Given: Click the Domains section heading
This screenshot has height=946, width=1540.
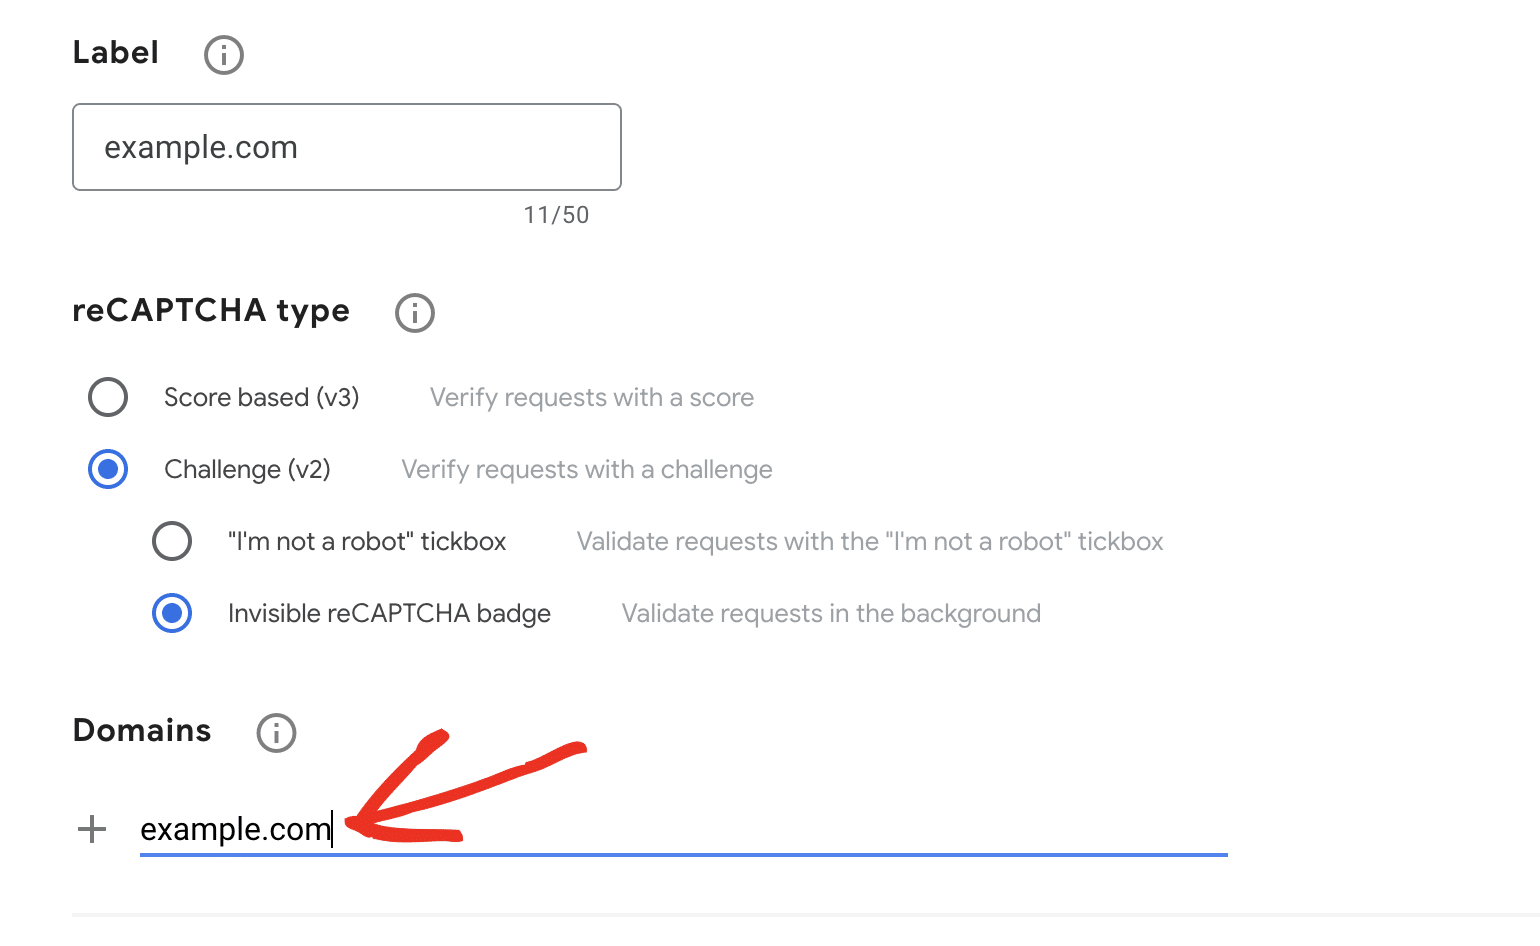Looking at the screenshot, I should point(142,731).
